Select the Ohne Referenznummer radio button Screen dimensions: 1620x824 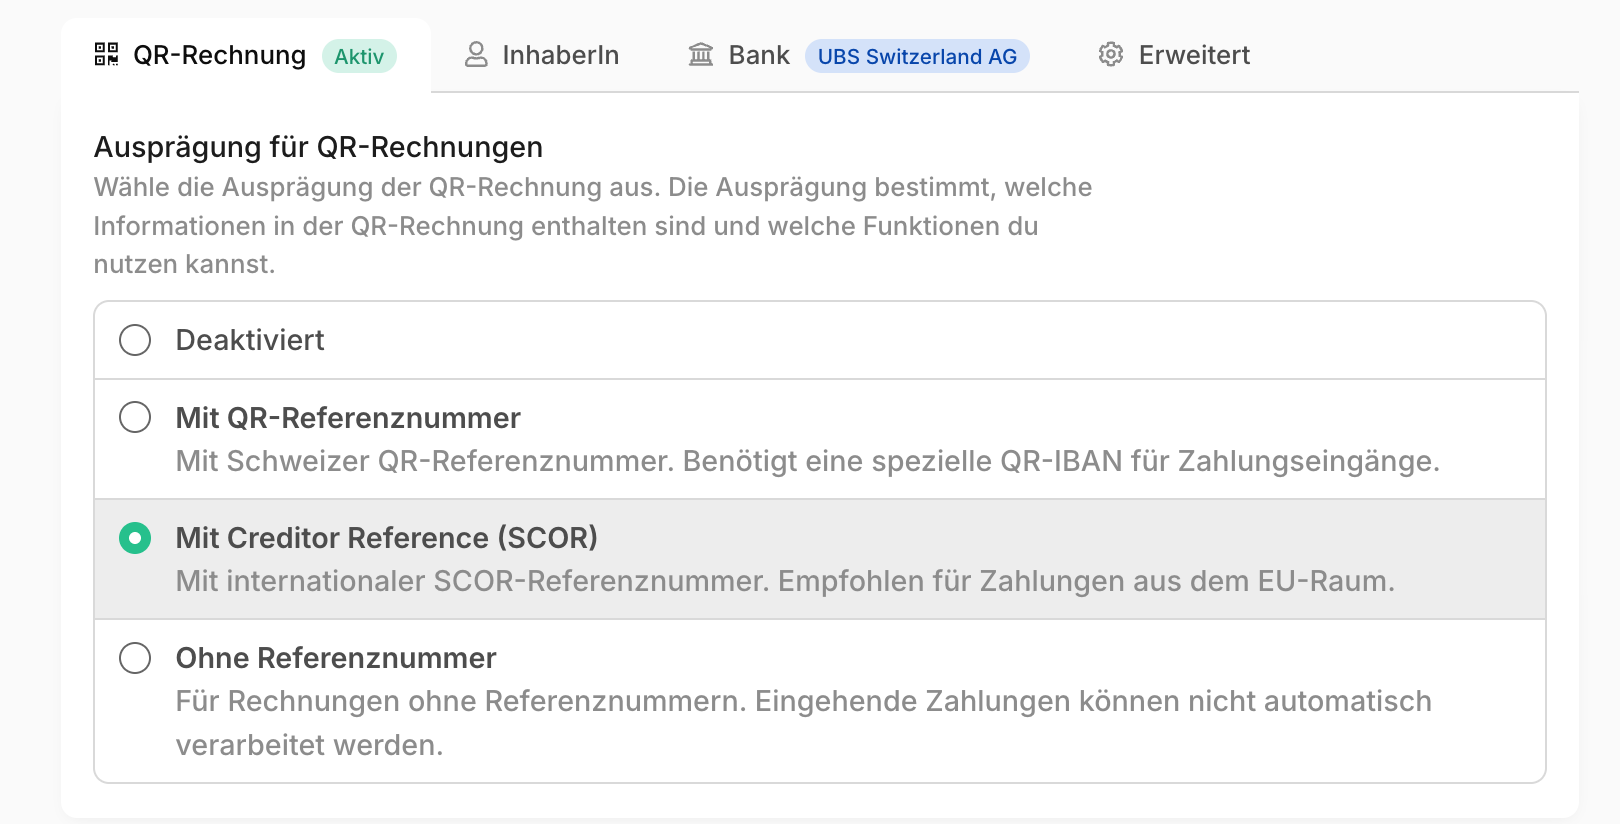[x=135, y=658]
